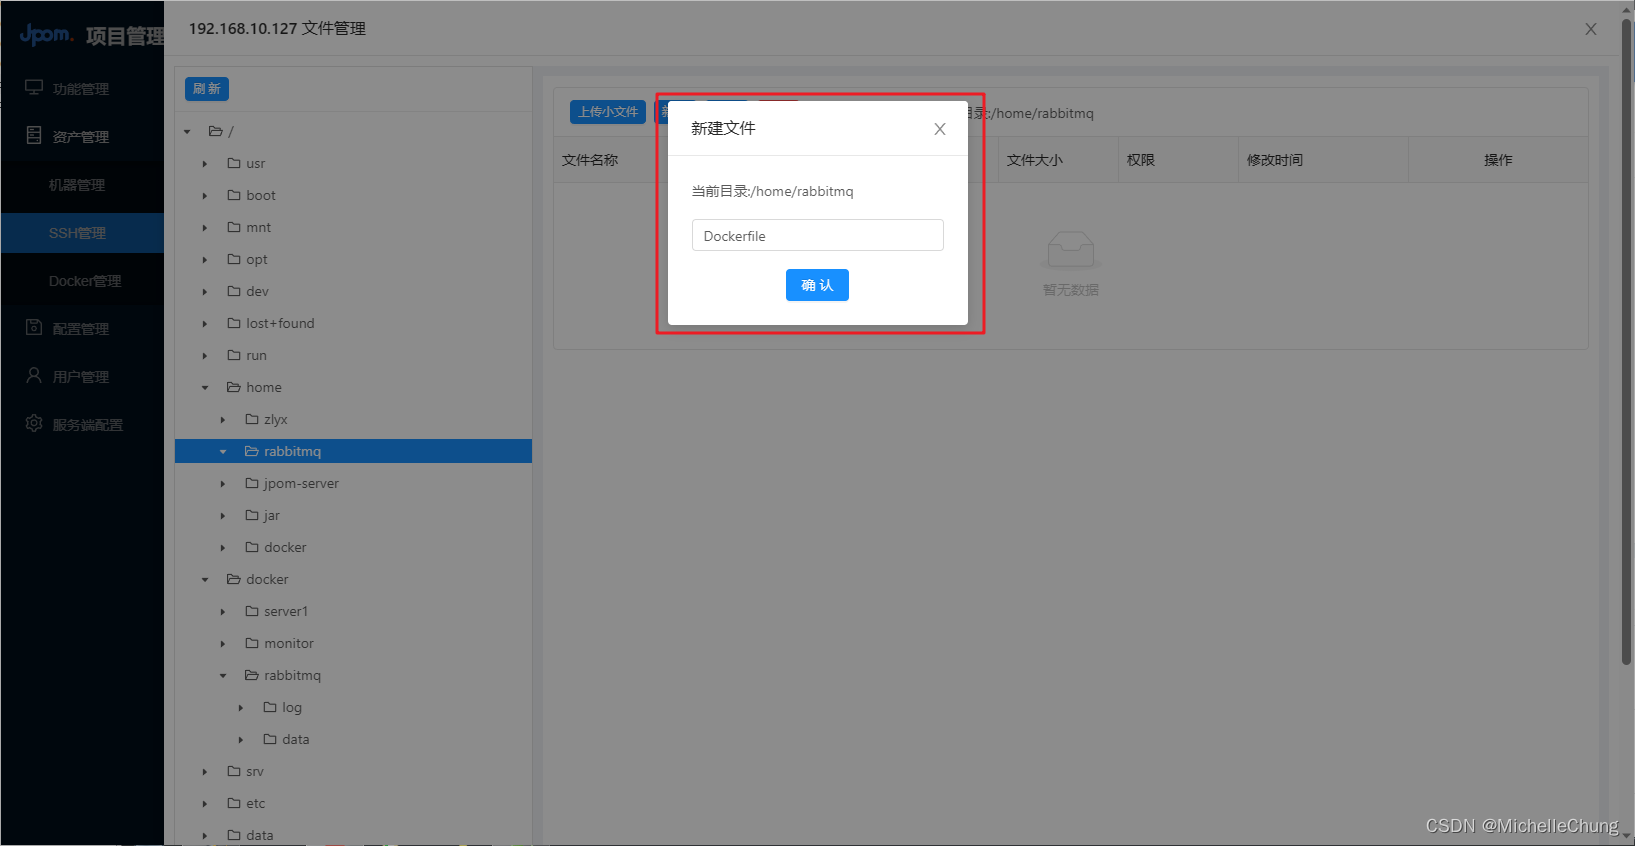Click the 配置管理 sidebar icon

(34, 328)
